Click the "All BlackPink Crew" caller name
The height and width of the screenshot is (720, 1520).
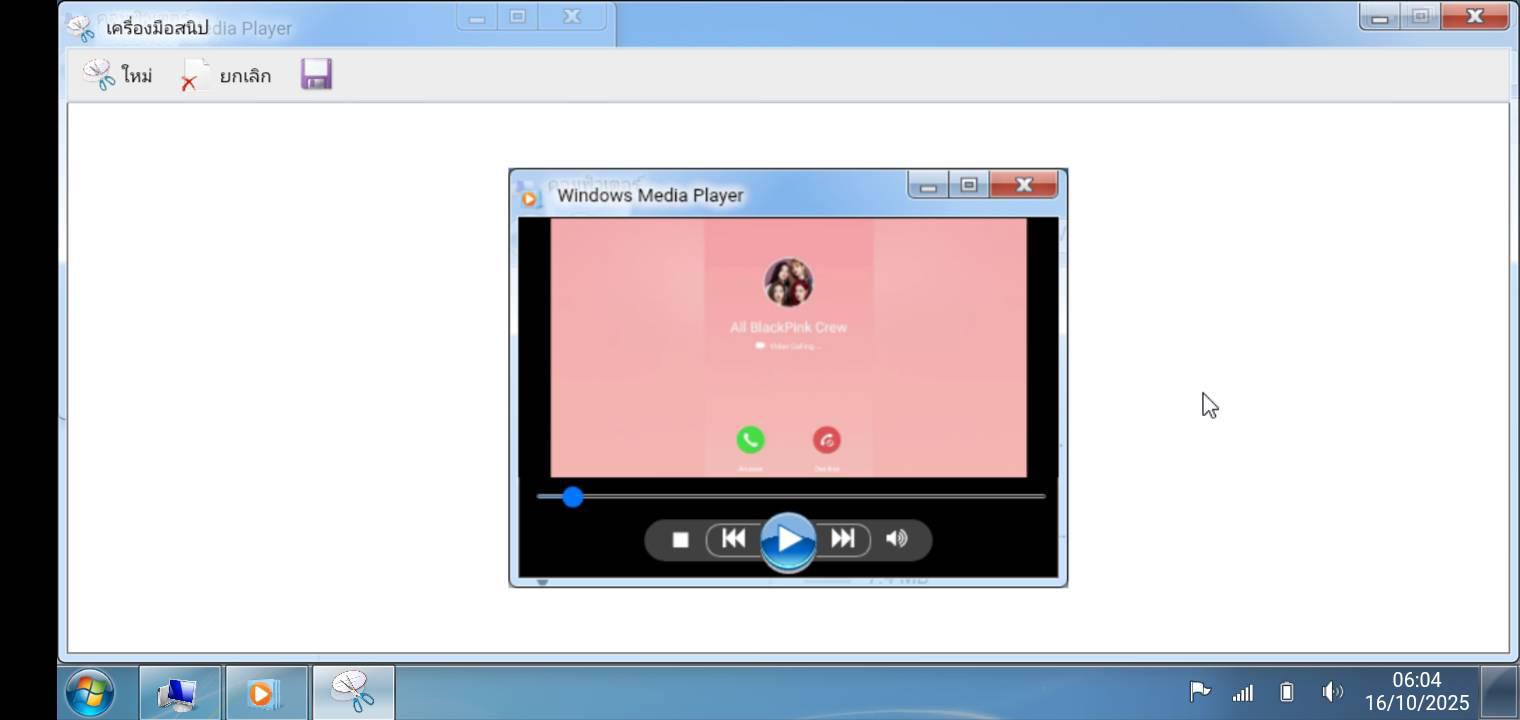pyautogui.click(x=788, y=327)
